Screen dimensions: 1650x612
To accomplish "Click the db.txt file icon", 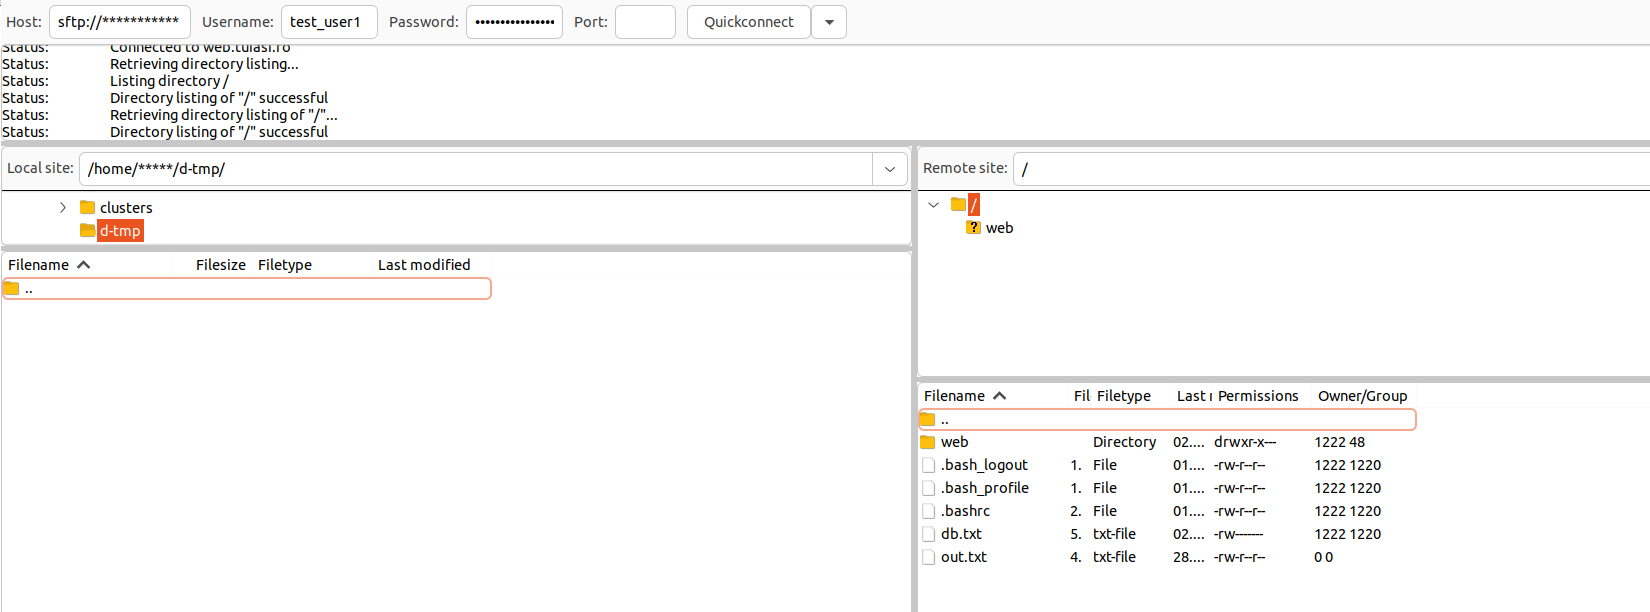I will [928, 534].
